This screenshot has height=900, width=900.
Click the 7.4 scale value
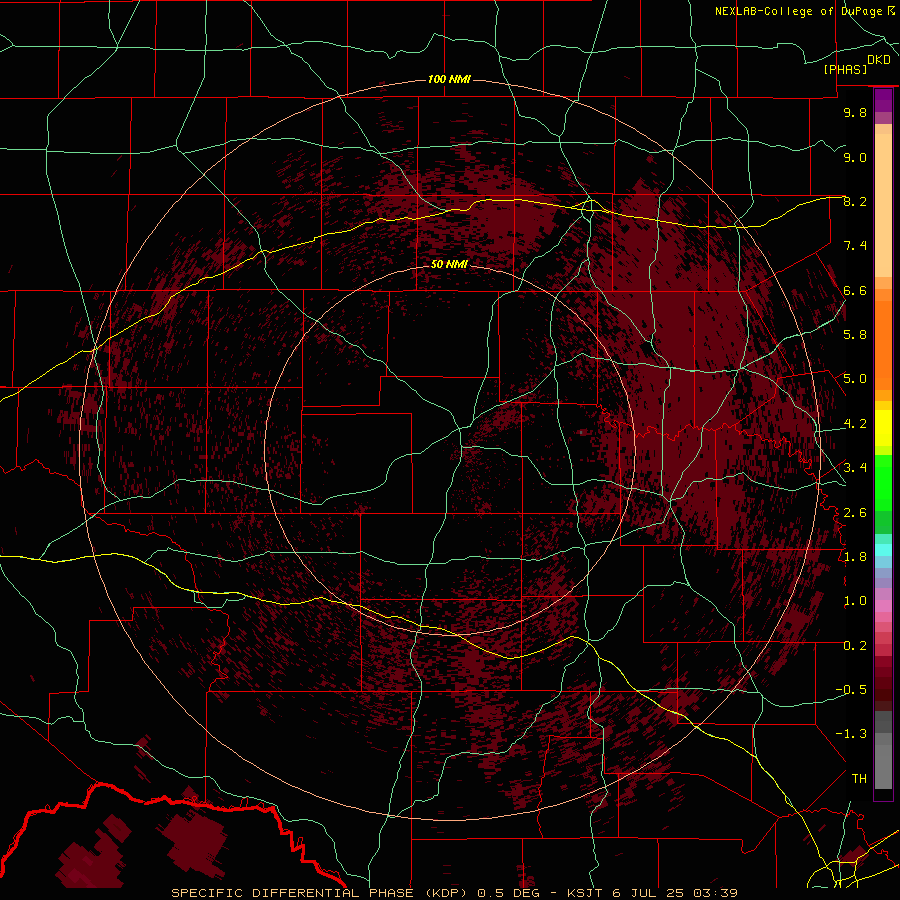855,246
